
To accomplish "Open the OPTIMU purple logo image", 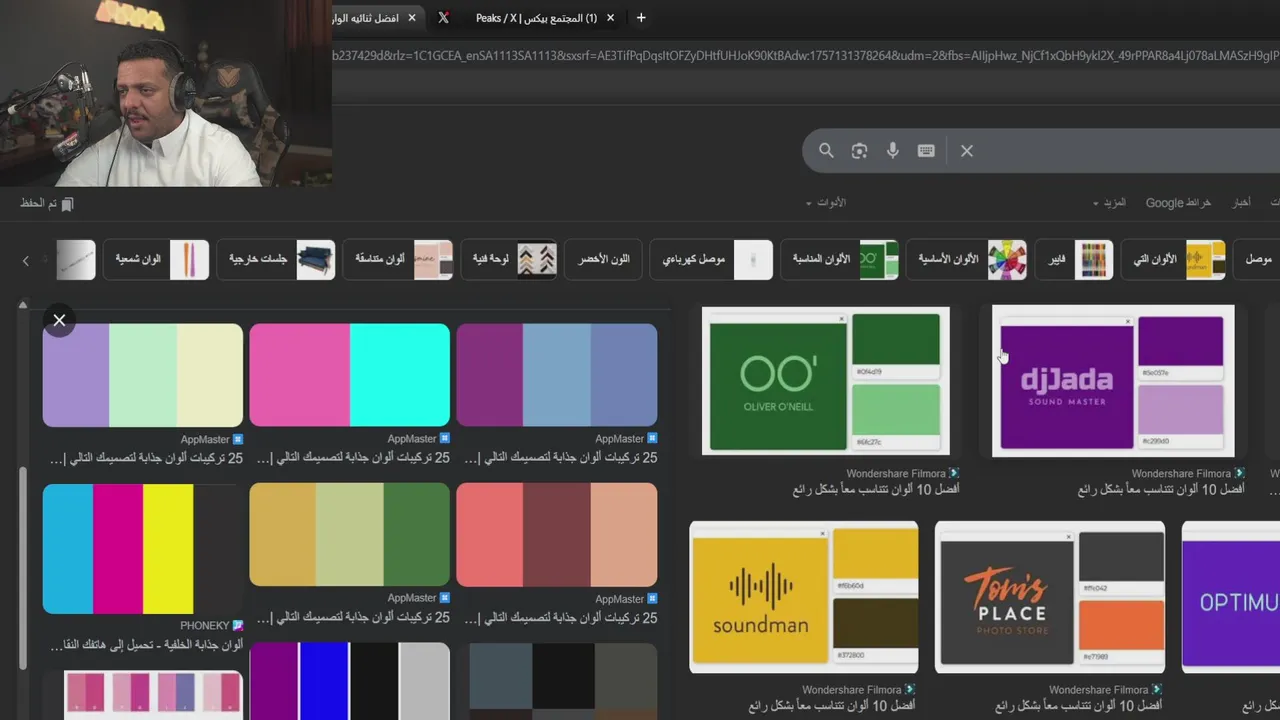I will tap(1231, 597).
